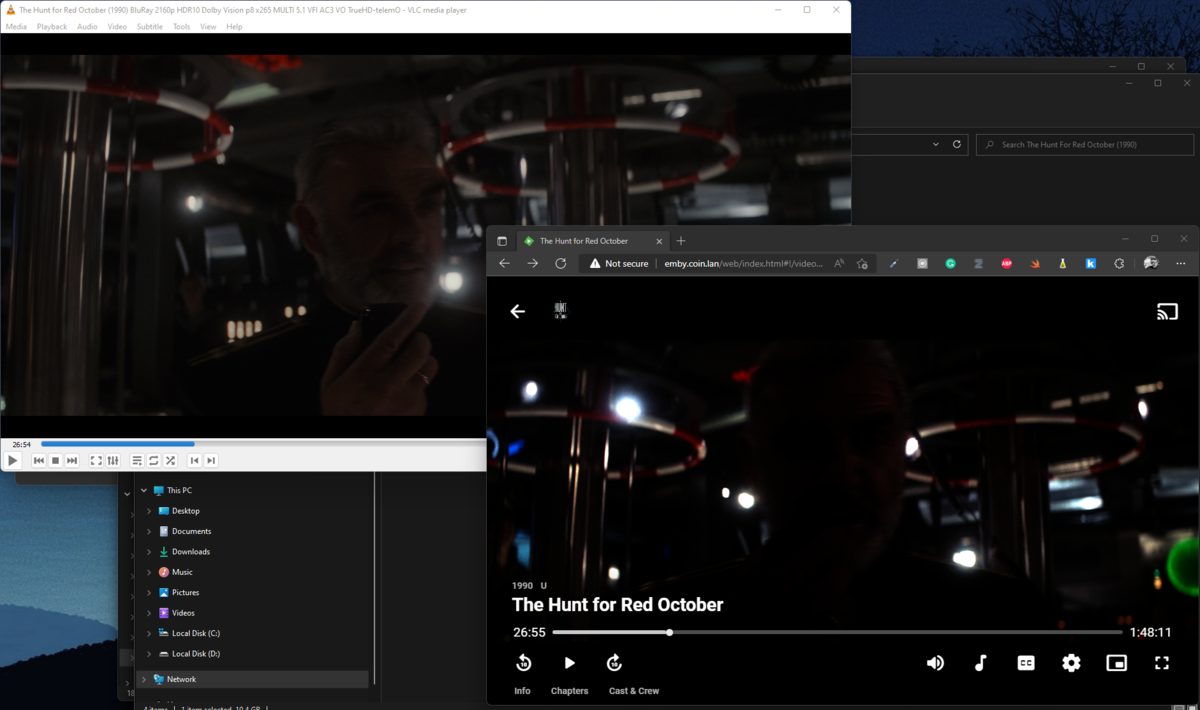
Task: Skip back 10 seconds in Emby player
Action: point(522,662)
